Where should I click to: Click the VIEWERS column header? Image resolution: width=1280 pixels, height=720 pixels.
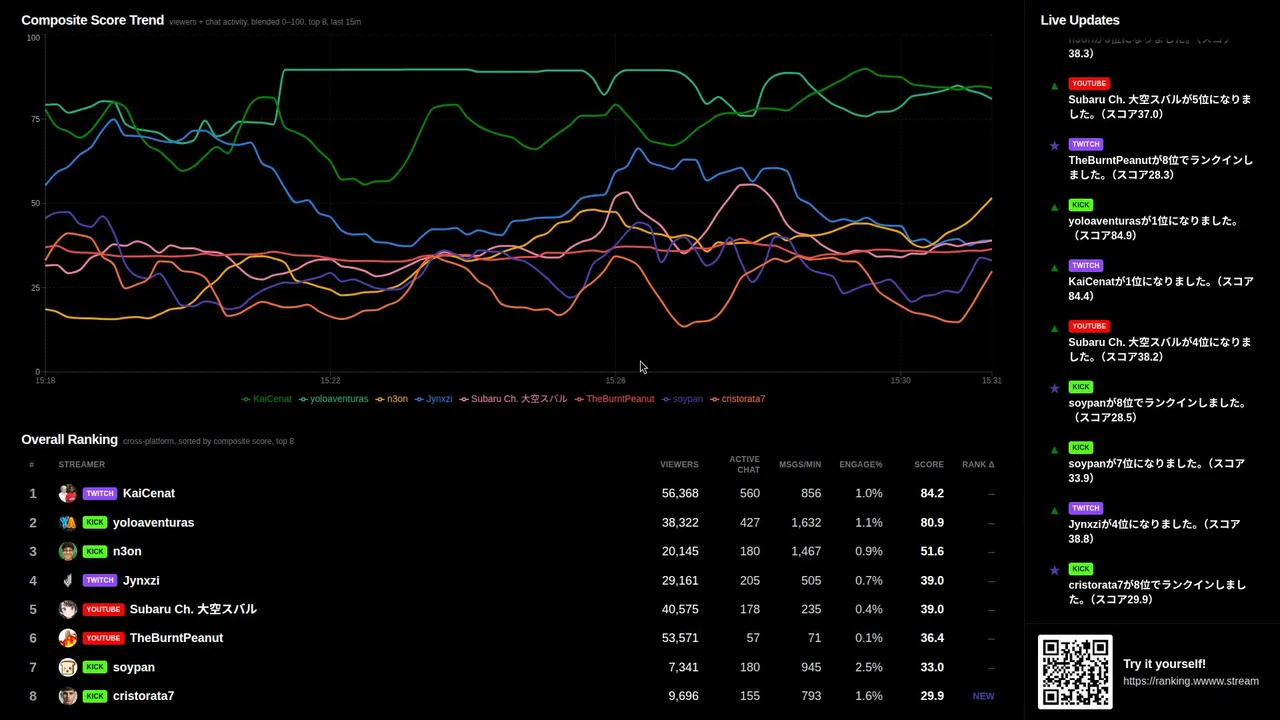(679, 464)
